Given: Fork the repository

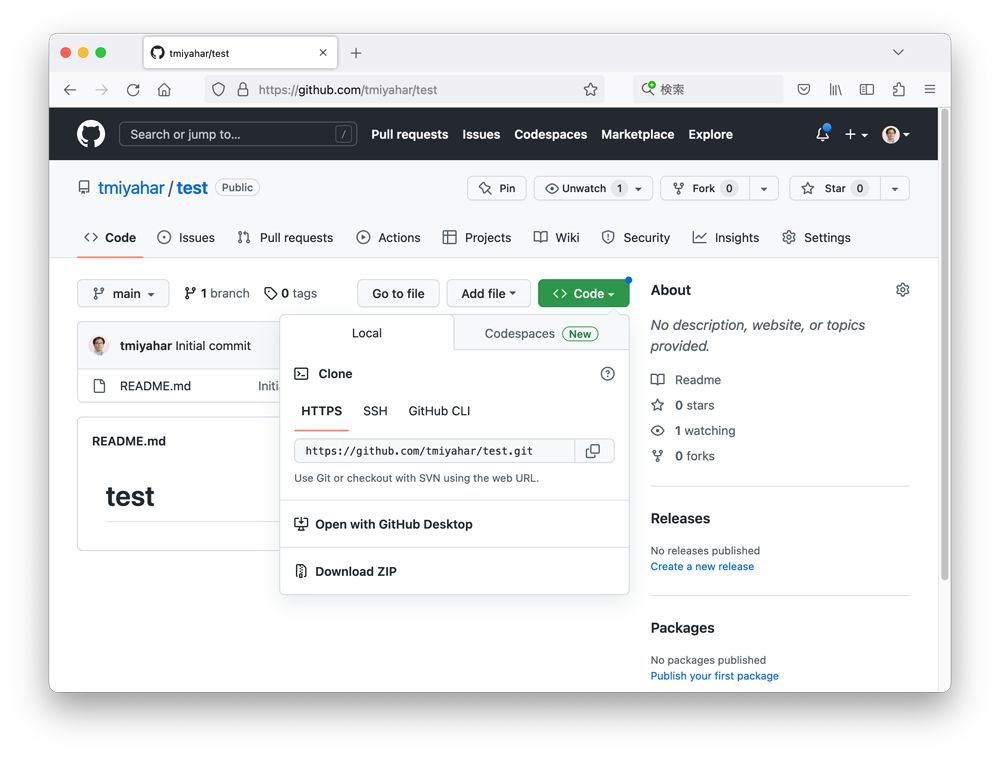Looking at the screenshot, I should pos(705,189).
